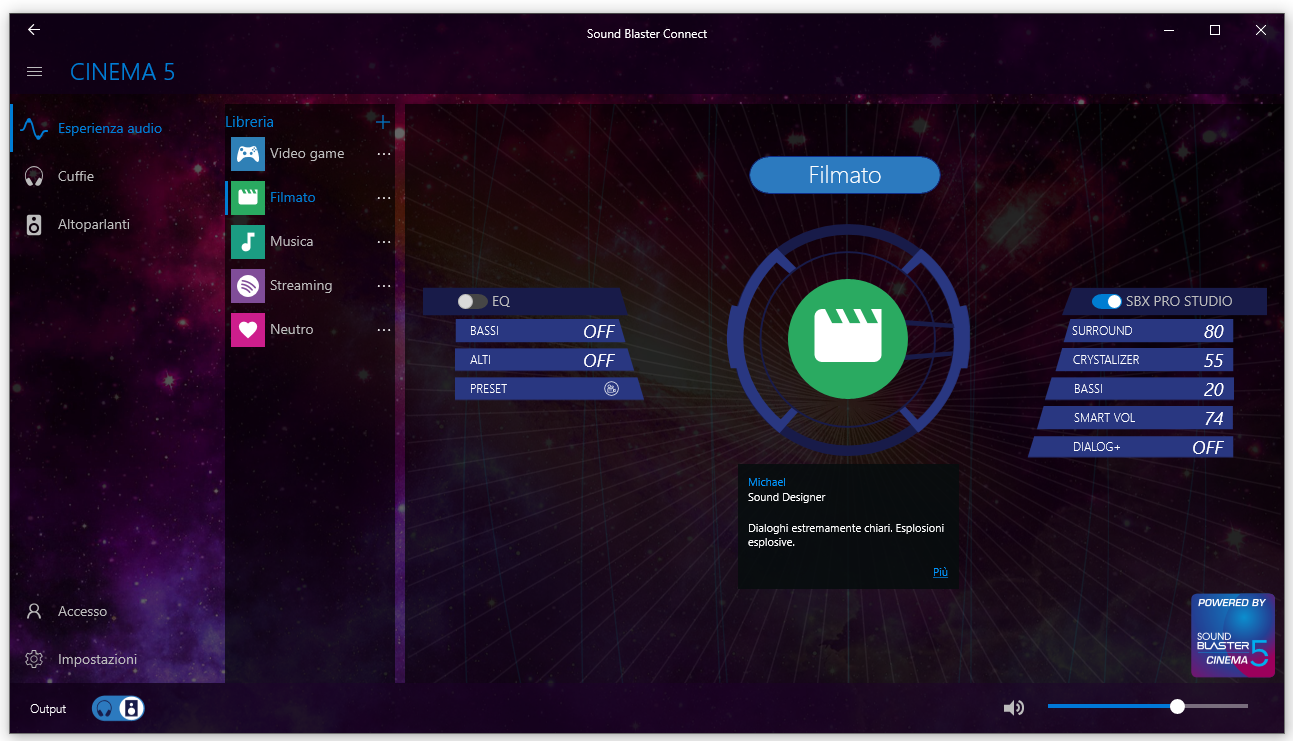Click the Video game controller icon
The height and width of the screenshot is (741, 1293).
[x=248, y=154]
